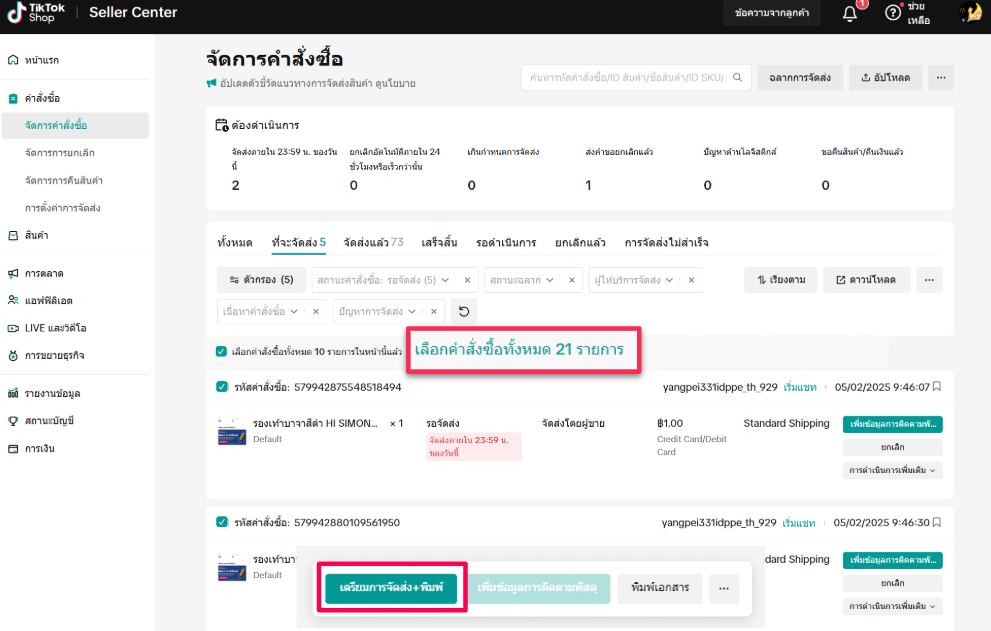Toggle the select all orders on page checkbox
Image resolution: width=991 pixels, height=631 pixels.
pos(221,351)
